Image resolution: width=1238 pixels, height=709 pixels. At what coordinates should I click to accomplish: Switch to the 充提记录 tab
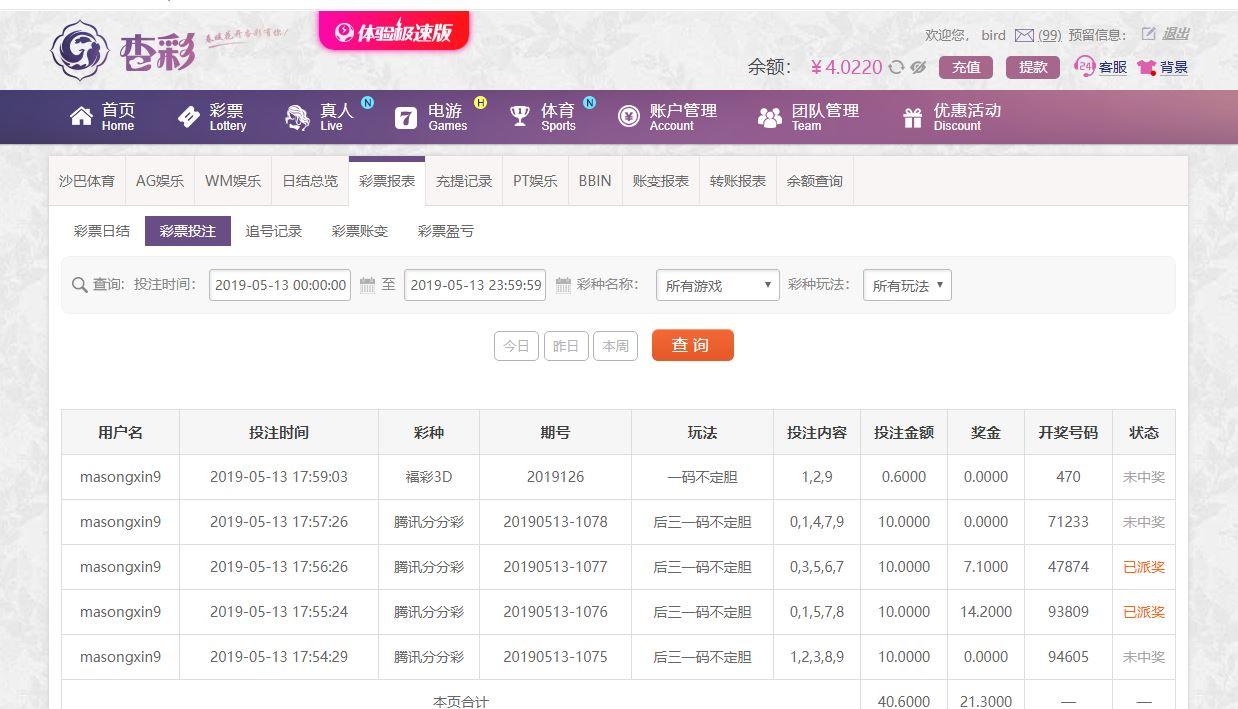(x=464, y=181)
